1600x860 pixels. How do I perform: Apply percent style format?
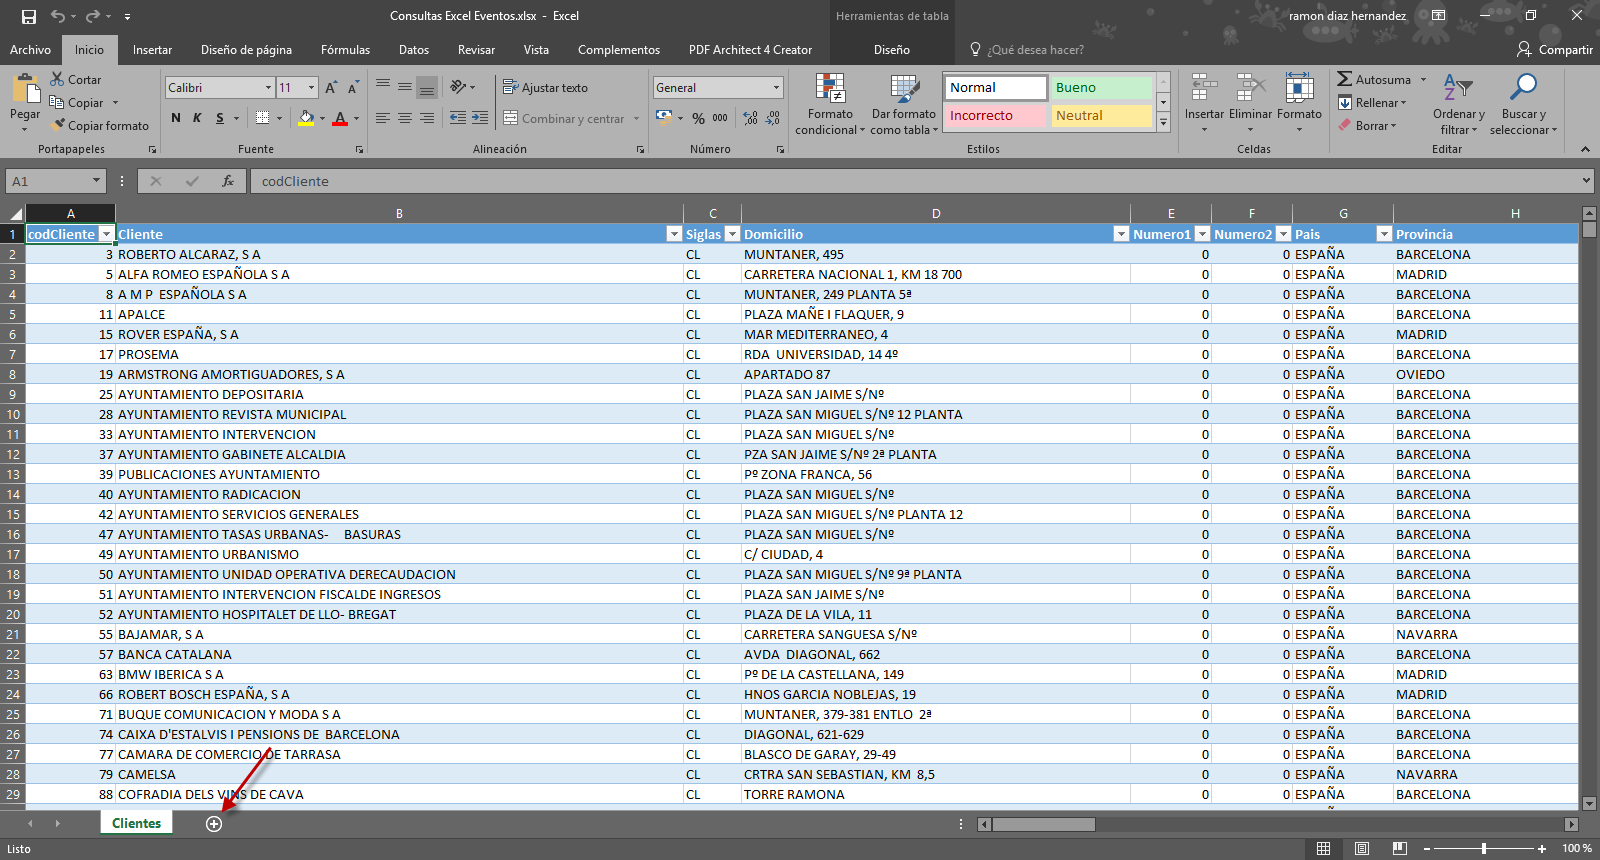pos(698,118)
